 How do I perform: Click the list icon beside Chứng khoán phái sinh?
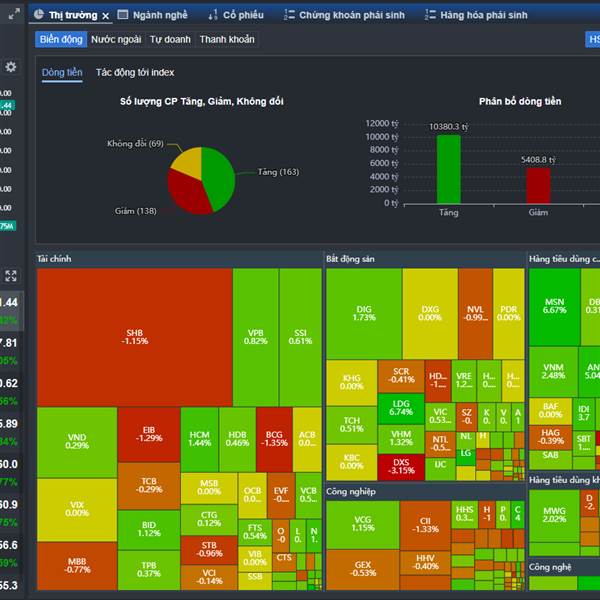pyautogui.click(x=289, y=15)
